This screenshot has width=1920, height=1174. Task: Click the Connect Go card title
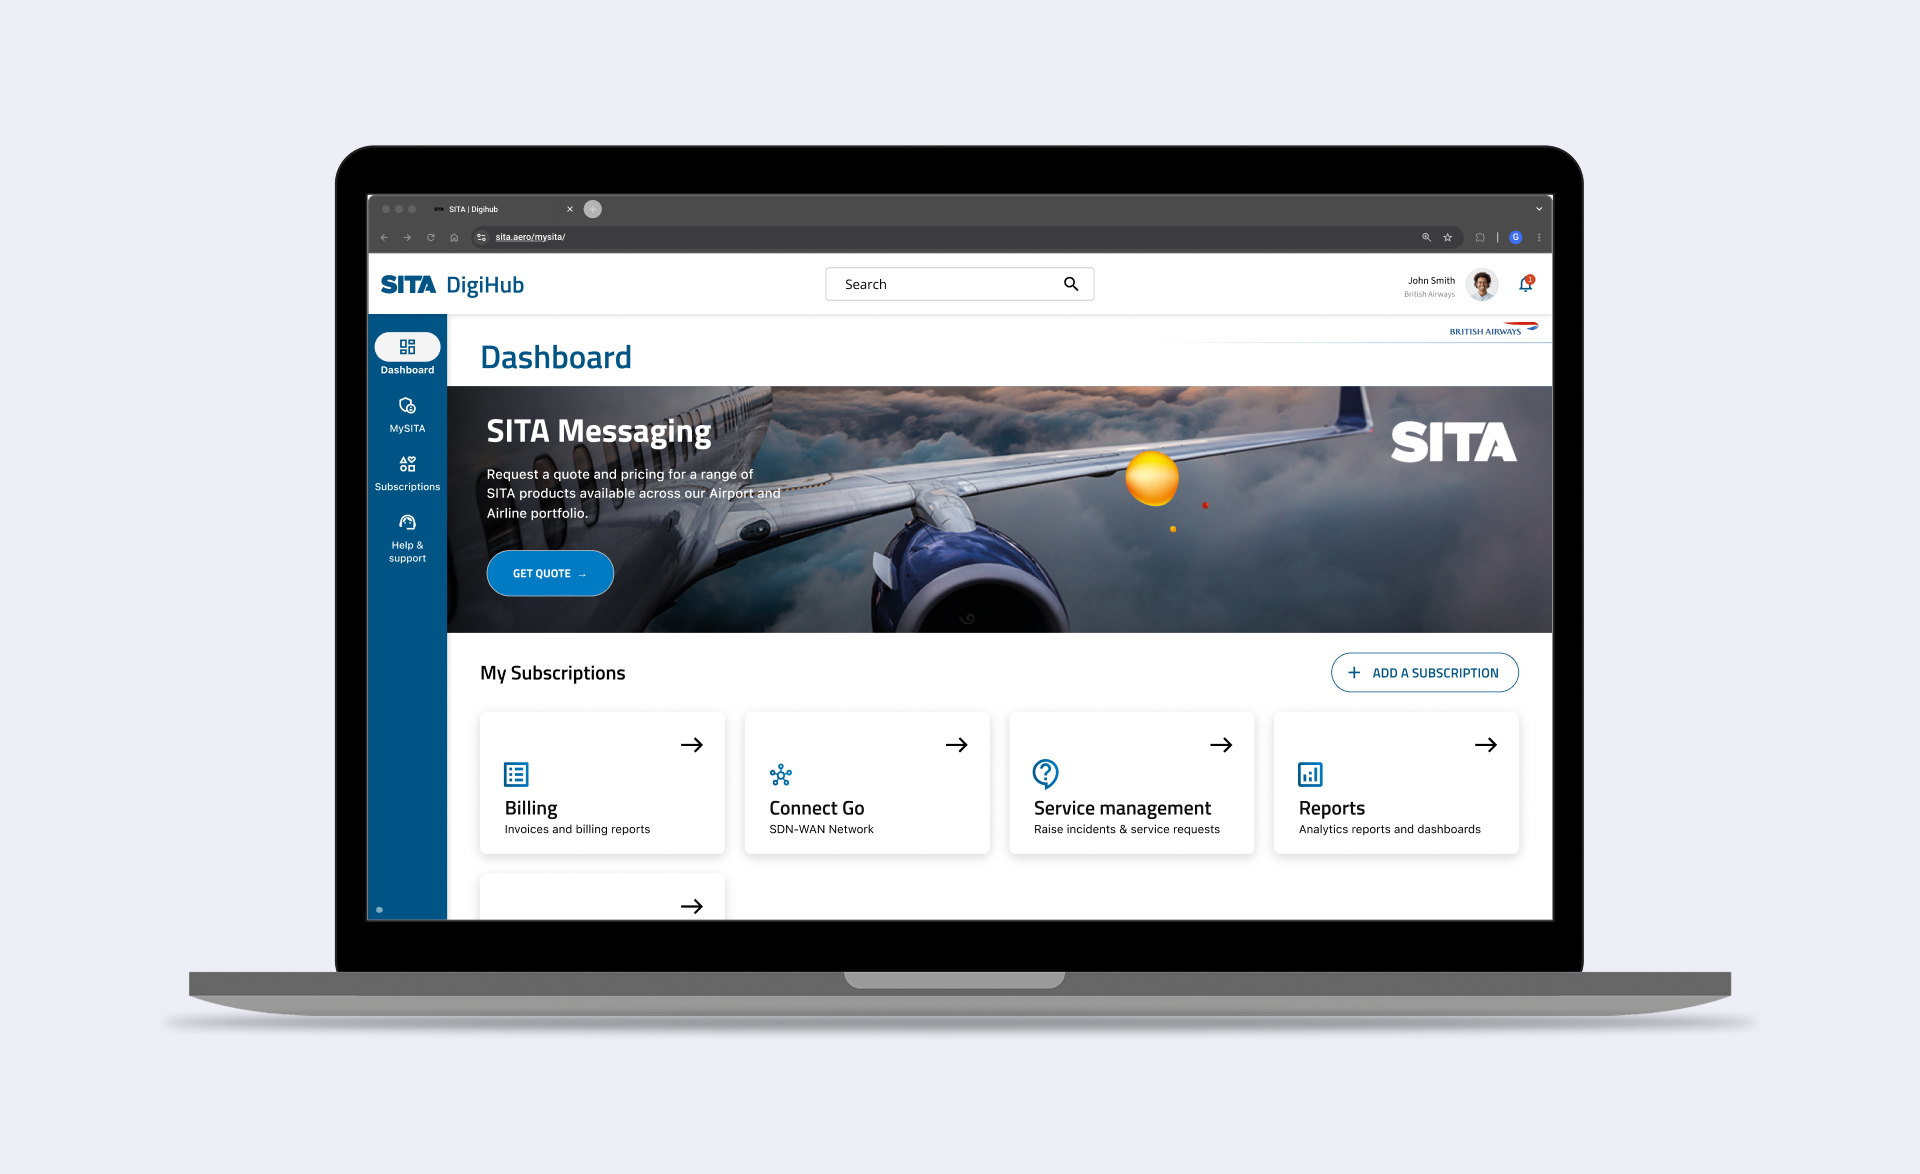click(817, 808)
